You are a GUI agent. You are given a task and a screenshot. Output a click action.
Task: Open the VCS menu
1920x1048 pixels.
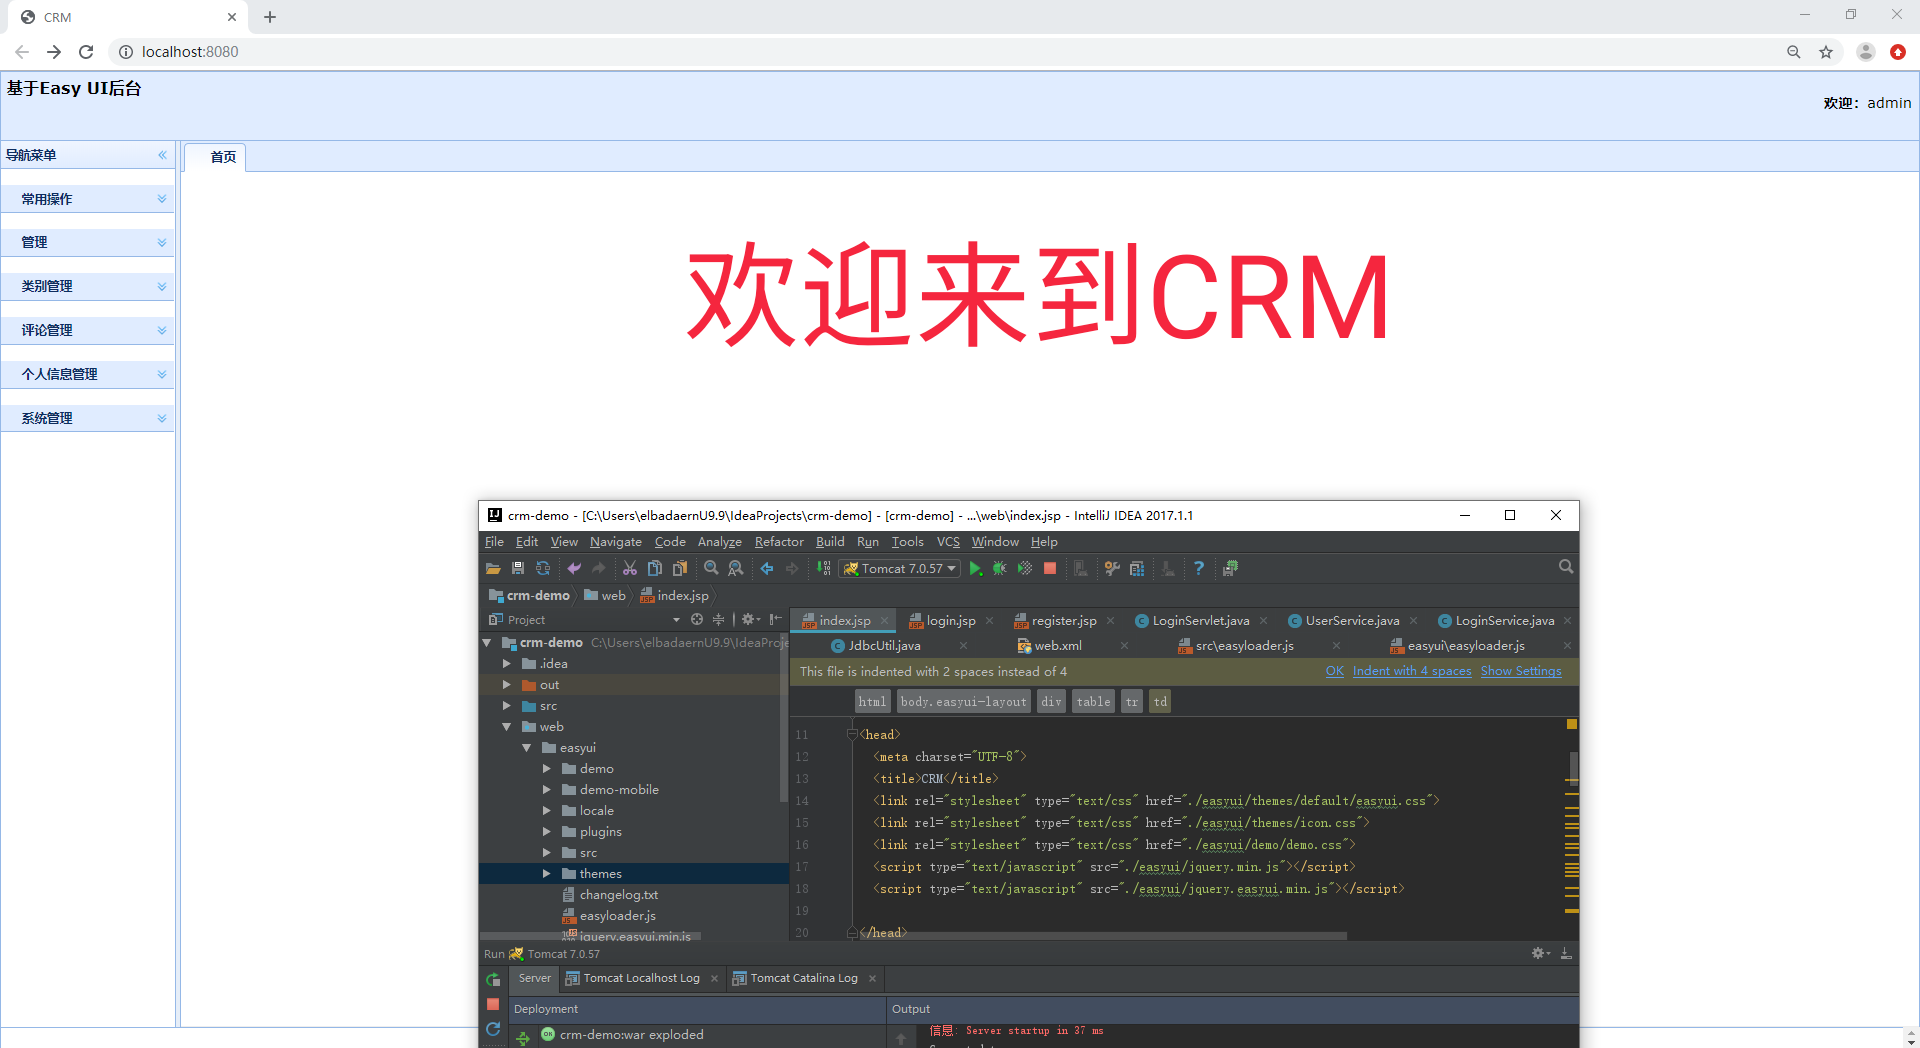948,542
